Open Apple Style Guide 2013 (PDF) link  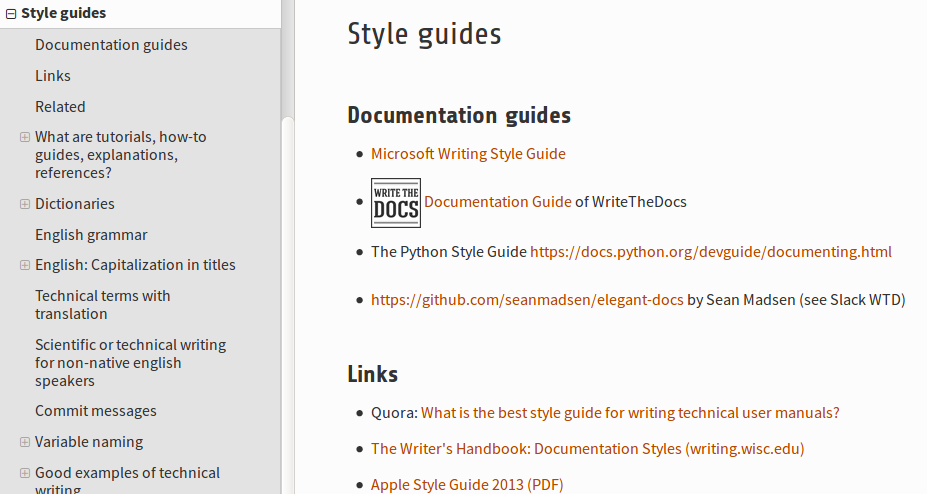click(467, 485)
